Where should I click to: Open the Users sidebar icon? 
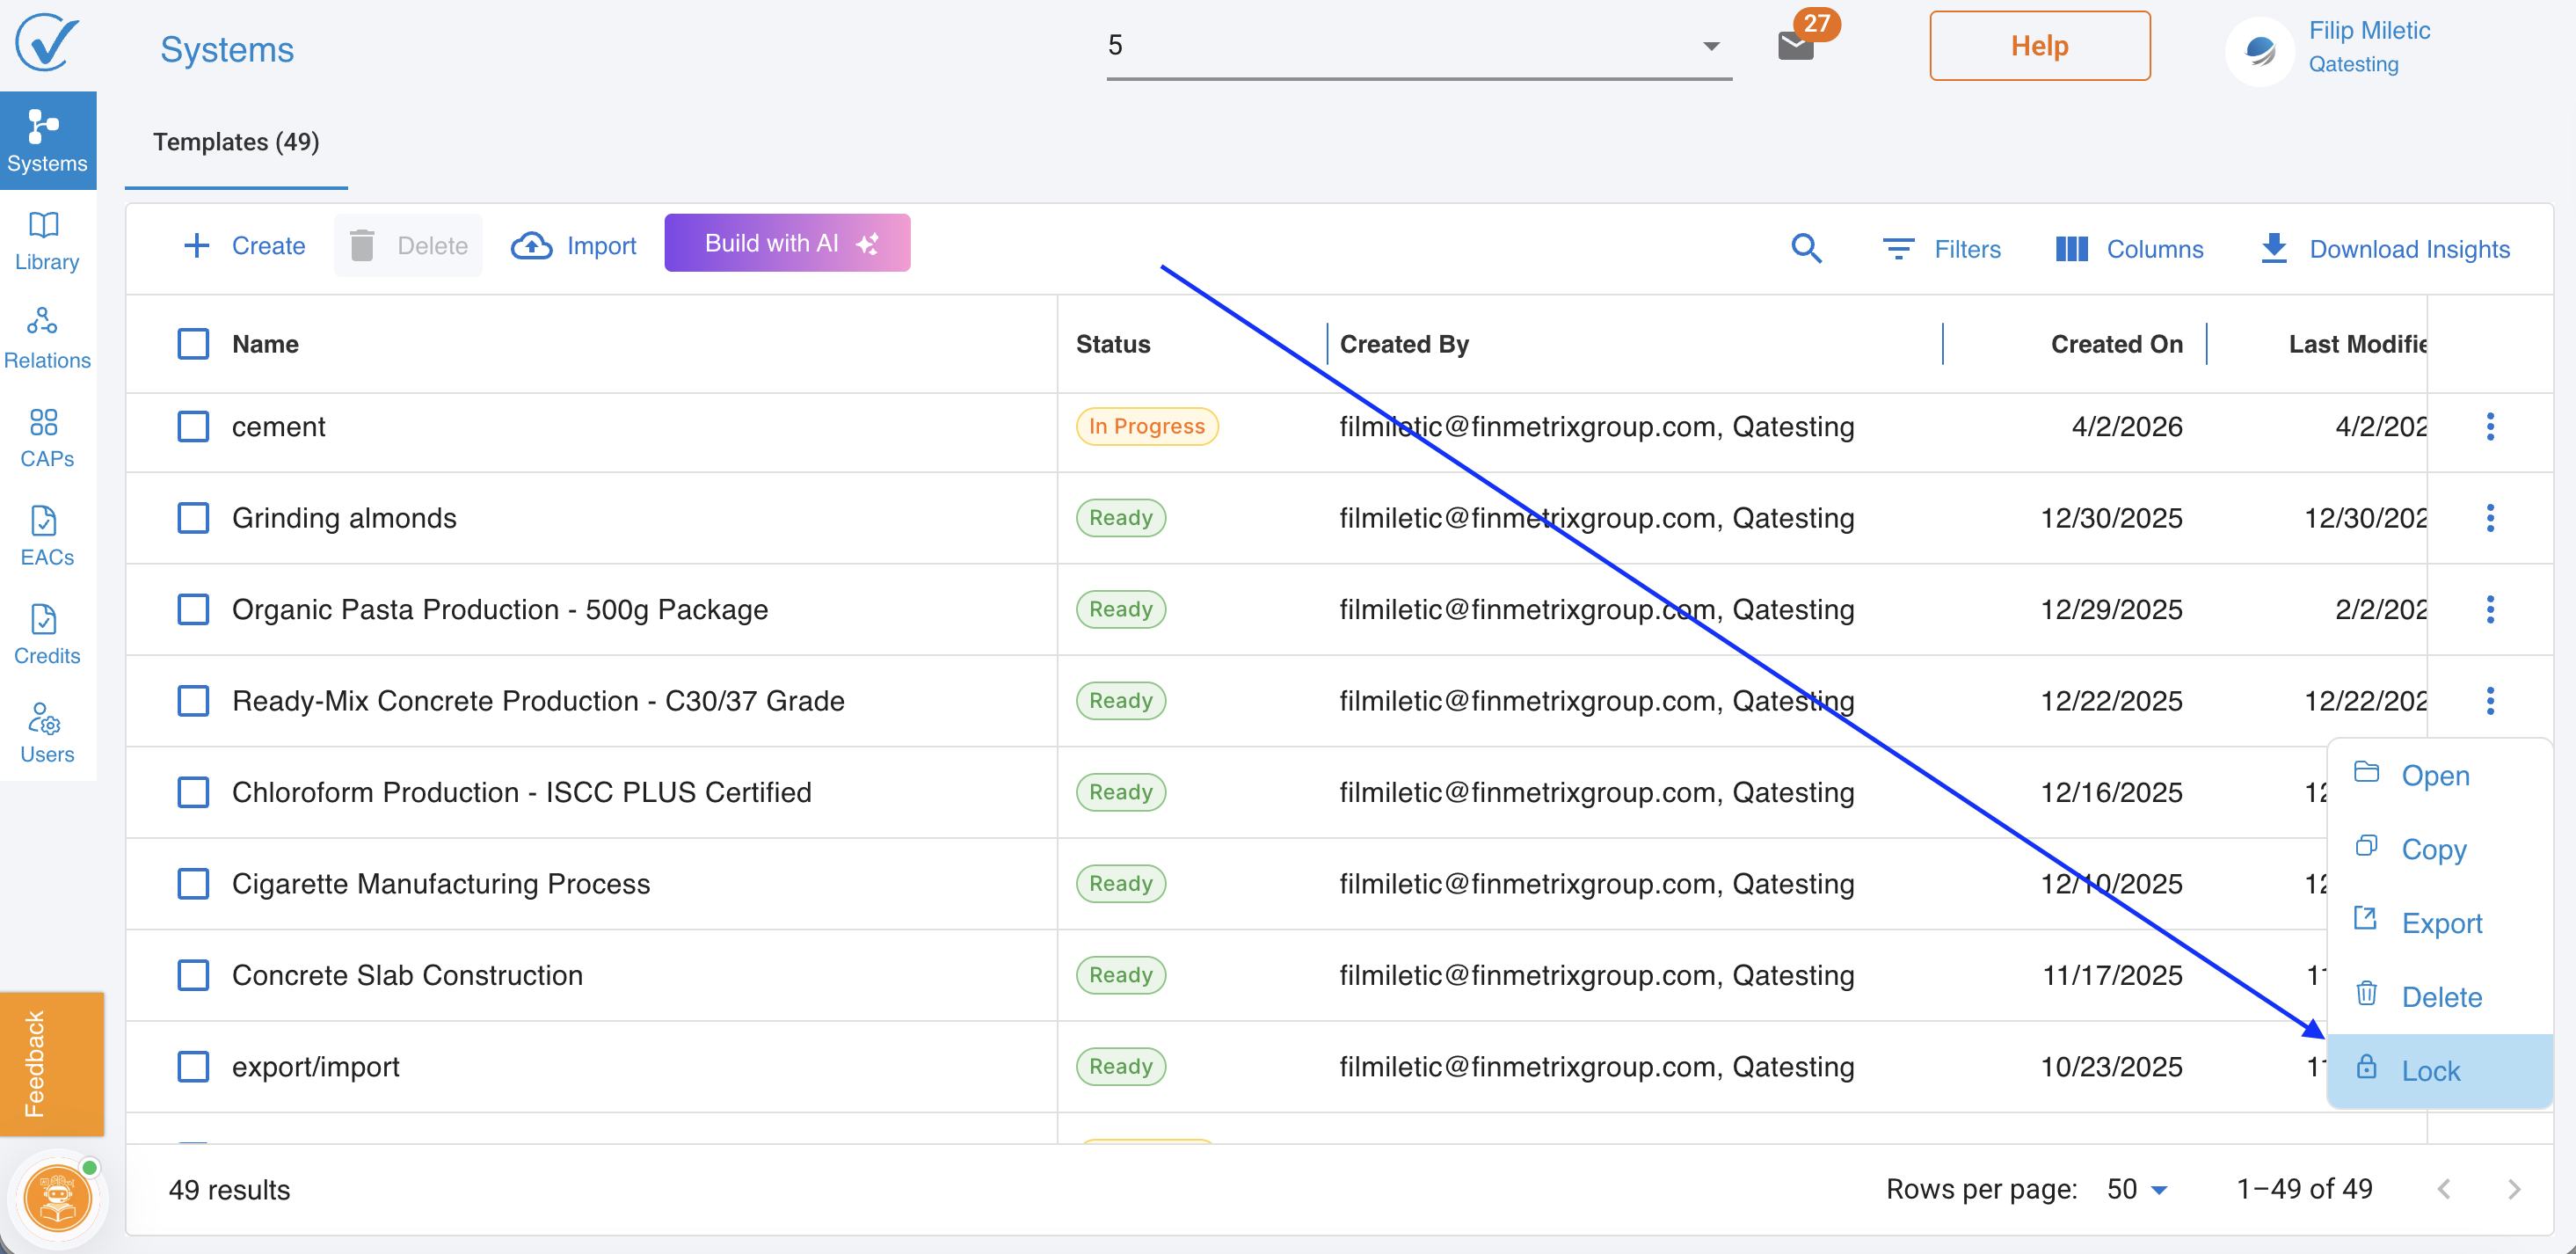[45, 733]
